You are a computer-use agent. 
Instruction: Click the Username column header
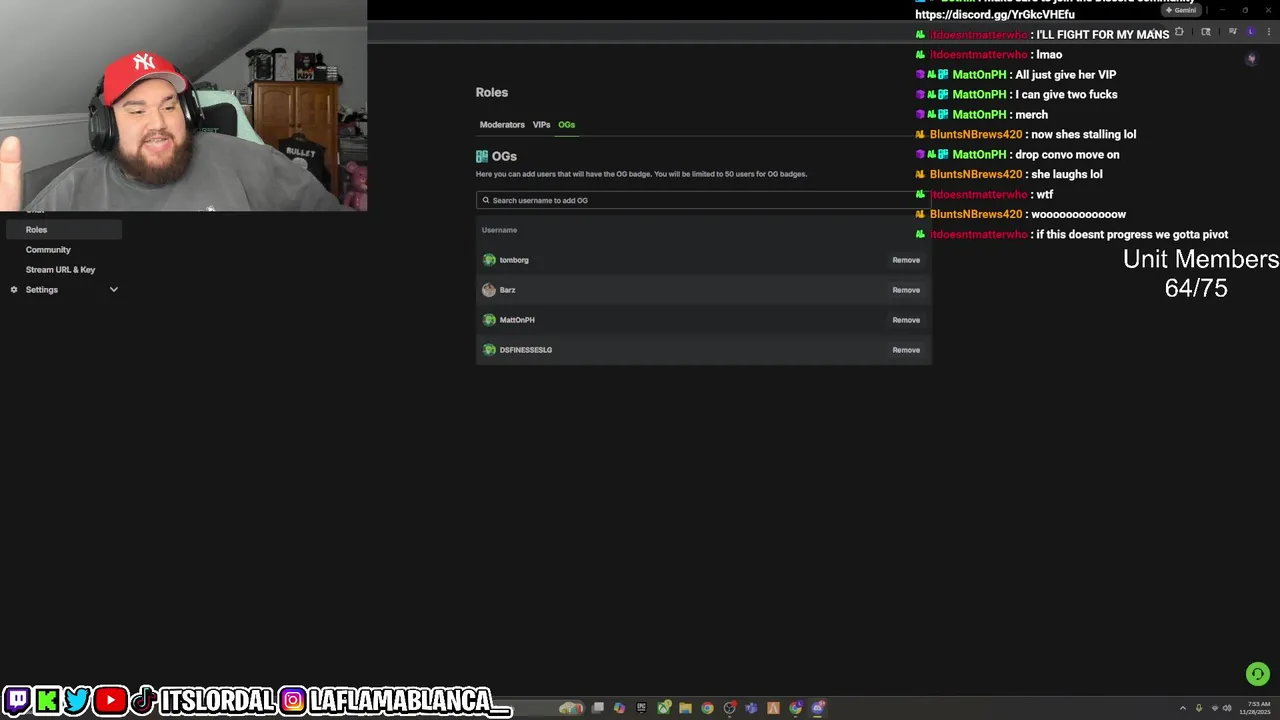tap(499, 230)
